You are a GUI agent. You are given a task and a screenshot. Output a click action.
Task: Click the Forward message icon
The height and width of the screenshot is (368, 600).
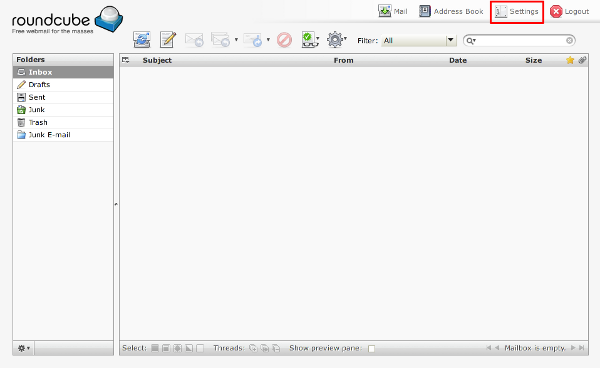pyautogui.click(x=253, y=40)
